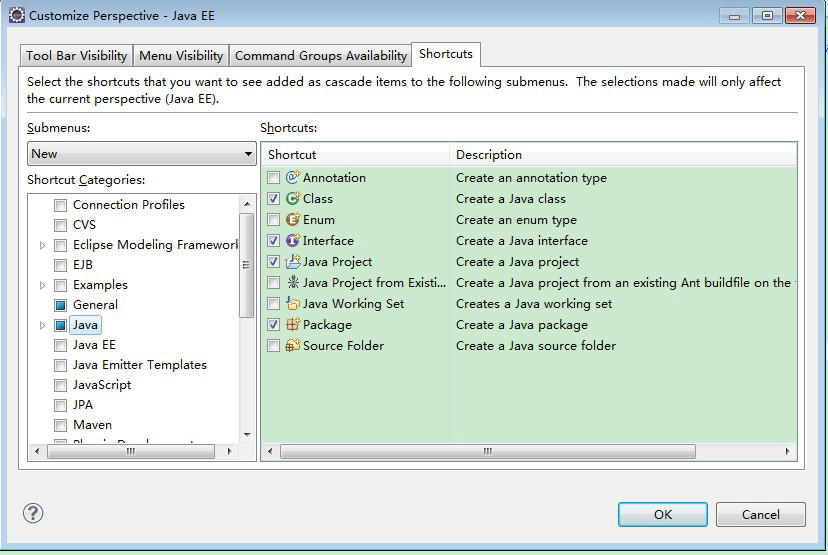Click the Java Working Set icon
This screenshot has height=555, width=828.
point(293,304)
